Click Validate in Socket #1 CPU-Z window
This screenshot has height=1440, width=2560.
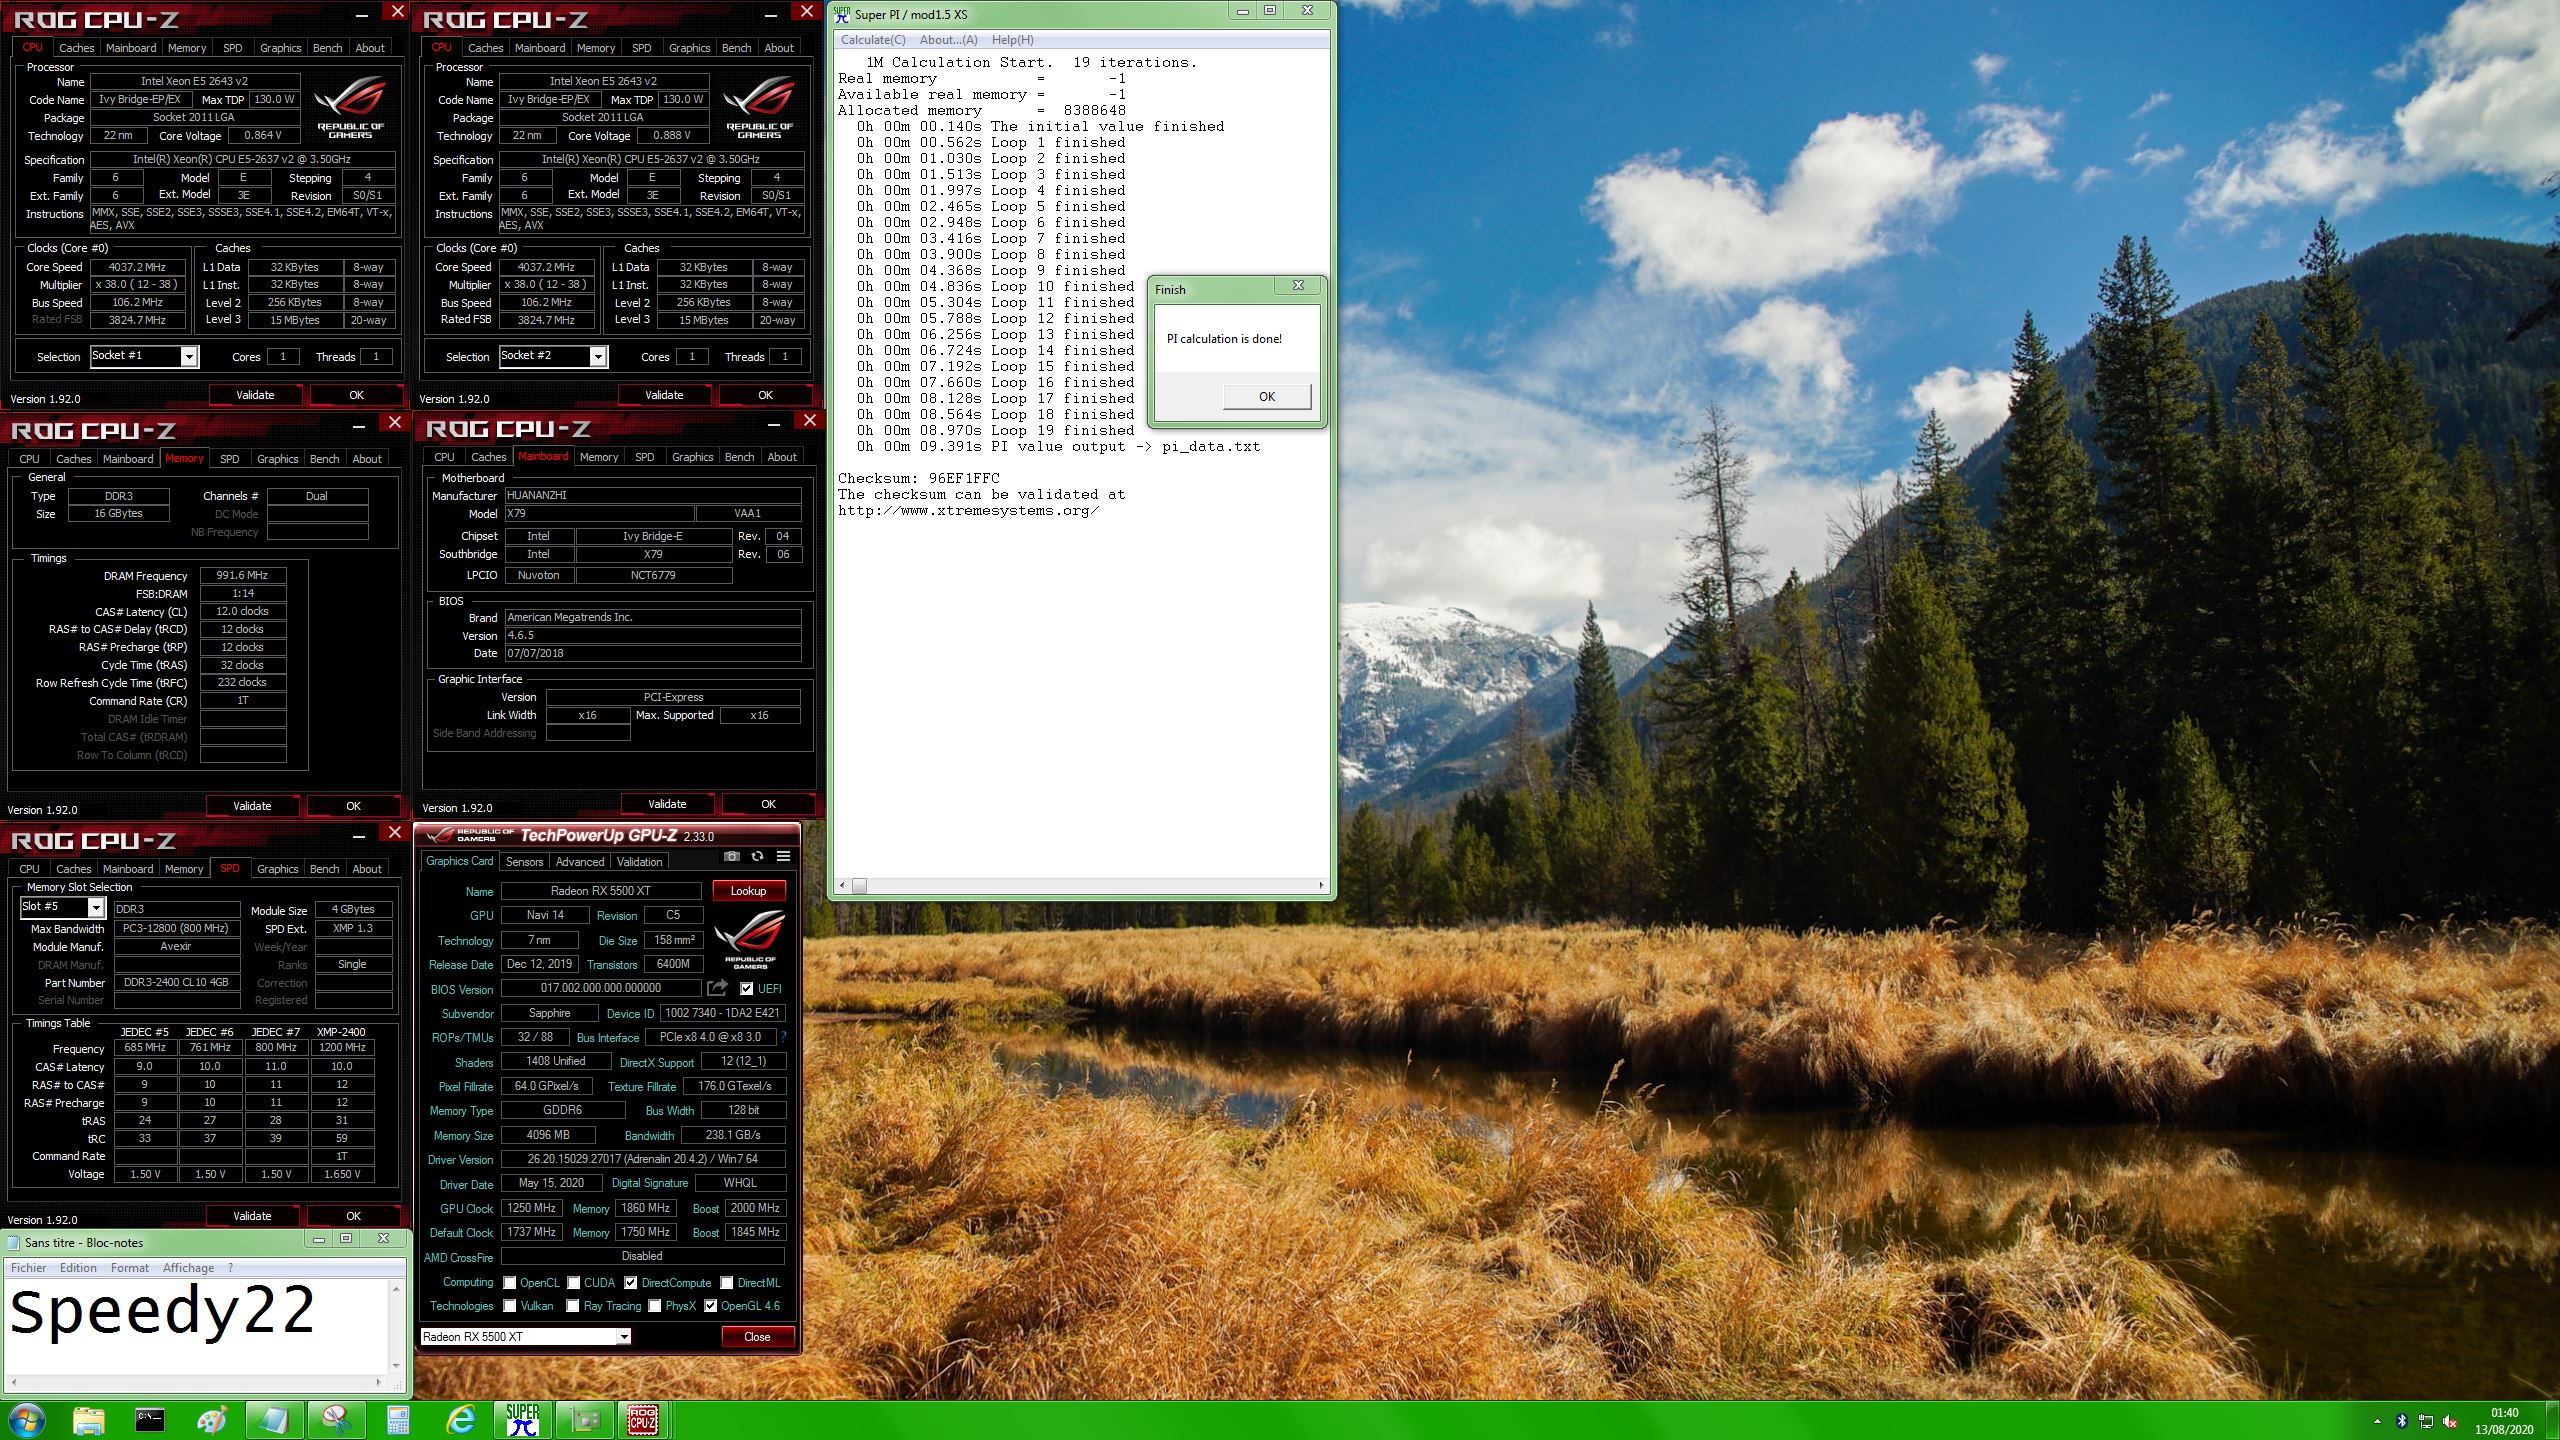[x=255, y=395]
